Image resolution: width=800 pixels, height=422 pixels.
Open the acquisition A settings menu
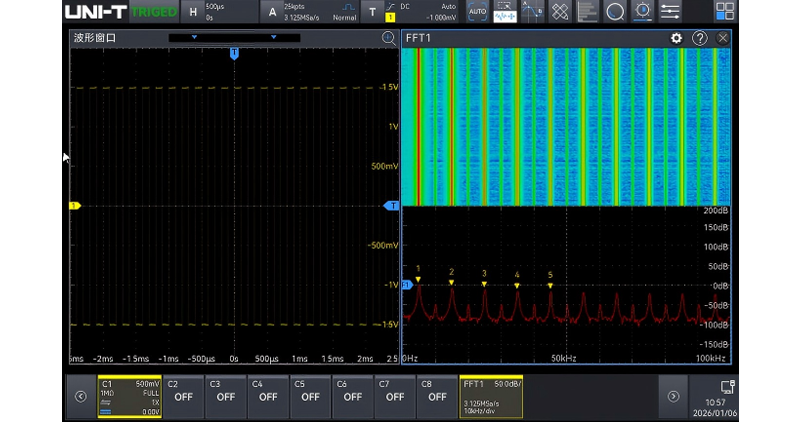point(272,12)
